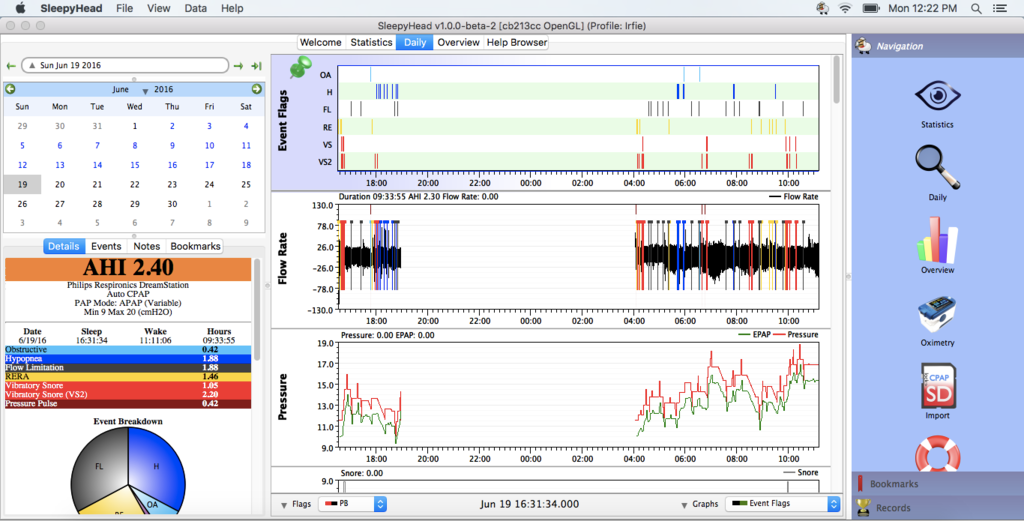The image size is (1024, 521).
Task: Open the Overview bar chart icon
Action: [938, 240]
